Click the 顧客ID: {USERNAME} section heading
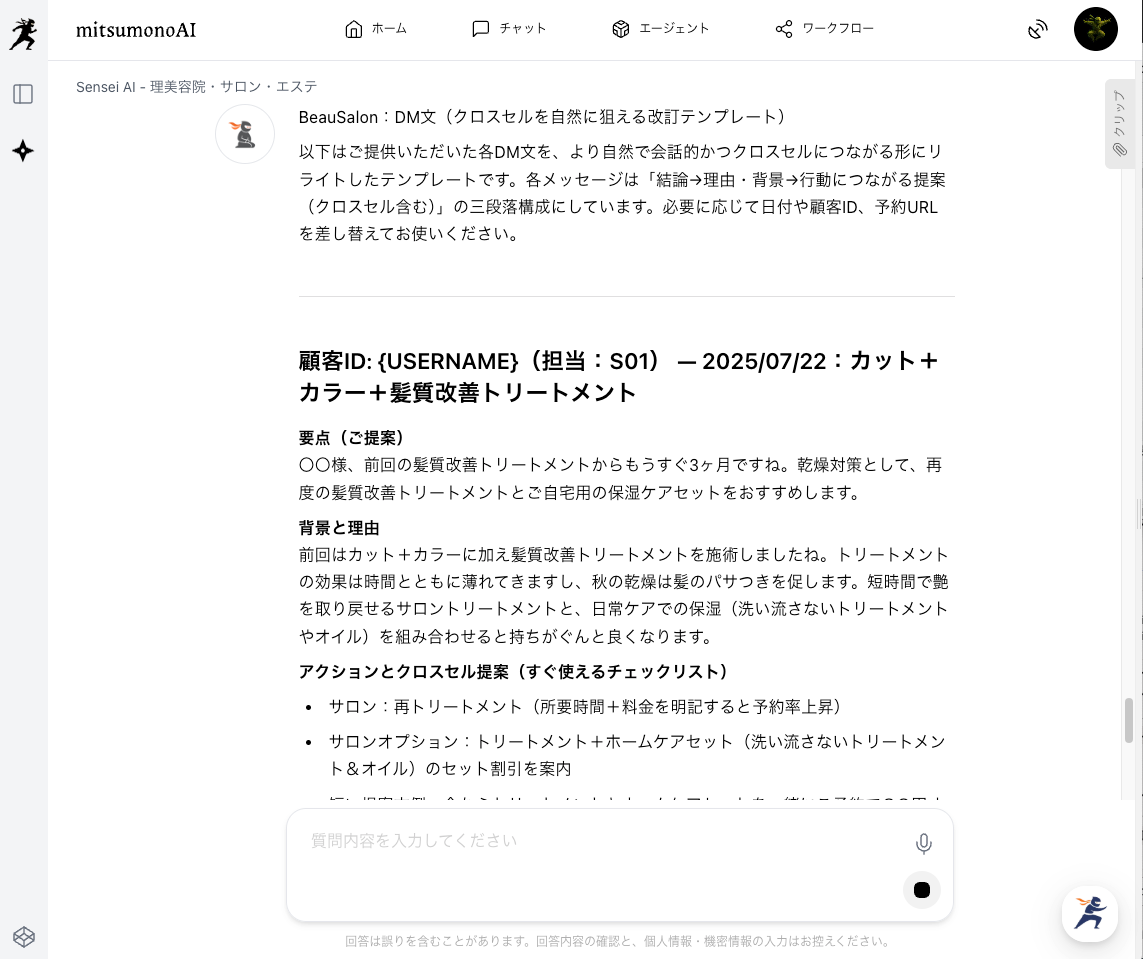 coord(618,376)
